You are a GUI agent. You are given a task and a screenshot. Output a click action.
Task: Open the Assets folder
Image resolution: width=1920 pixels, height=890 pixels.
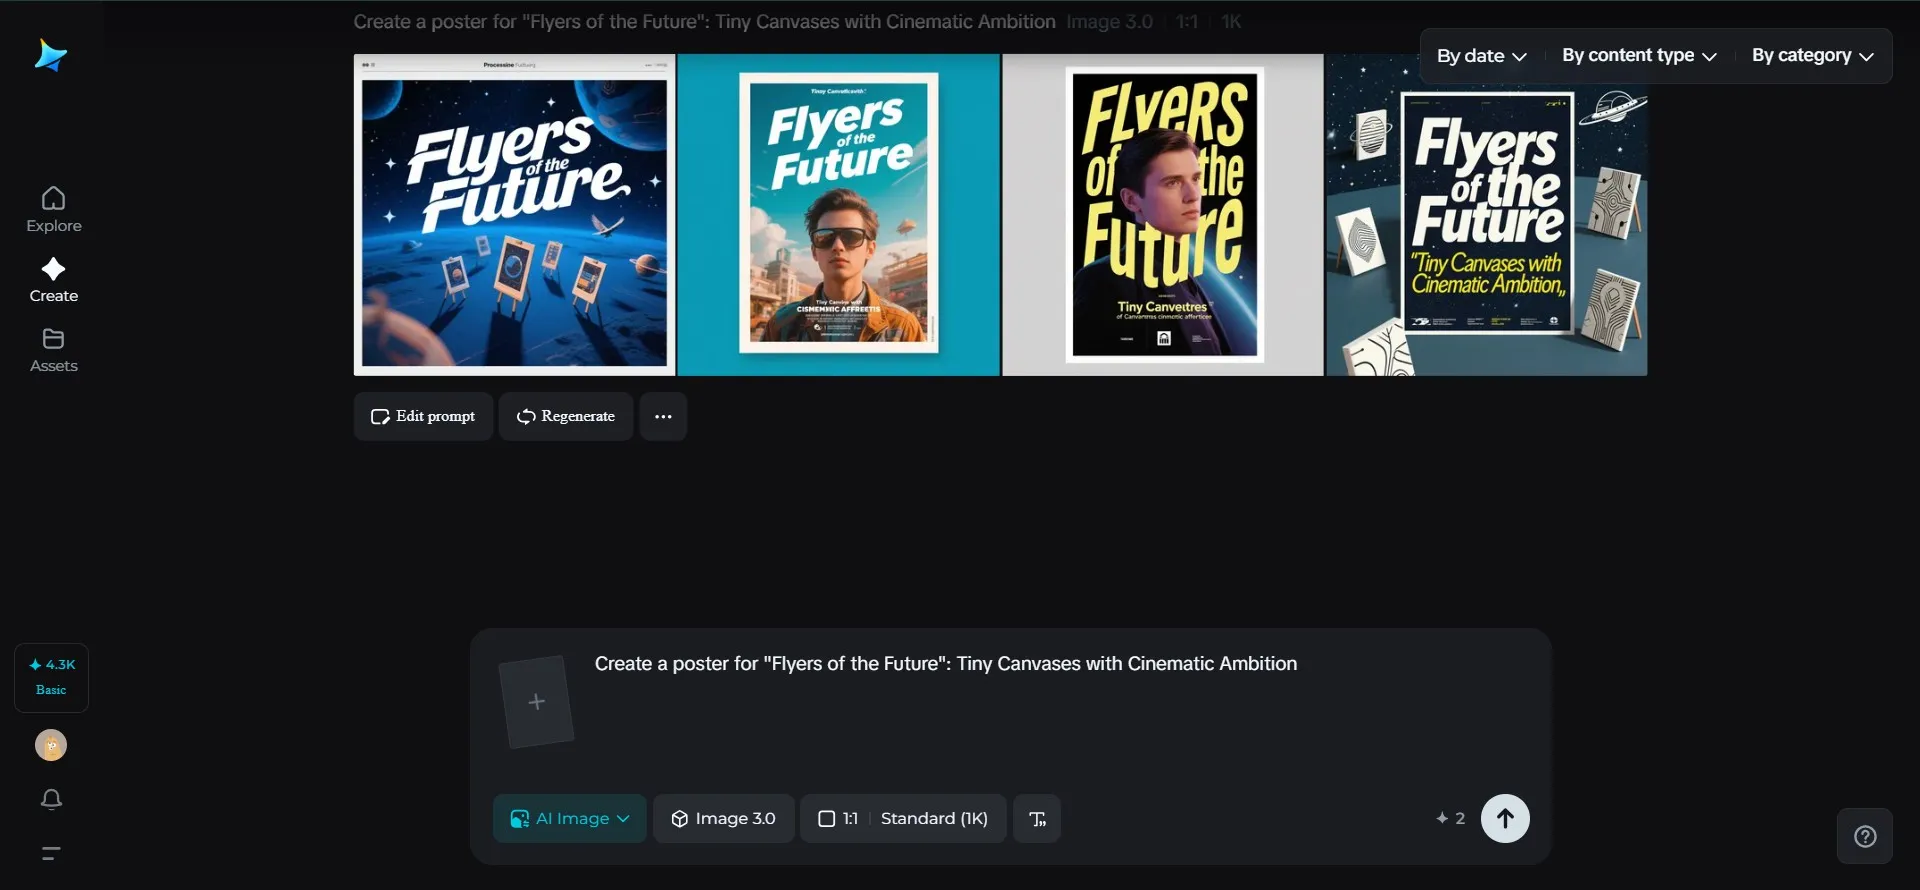(x=54, y=350)
